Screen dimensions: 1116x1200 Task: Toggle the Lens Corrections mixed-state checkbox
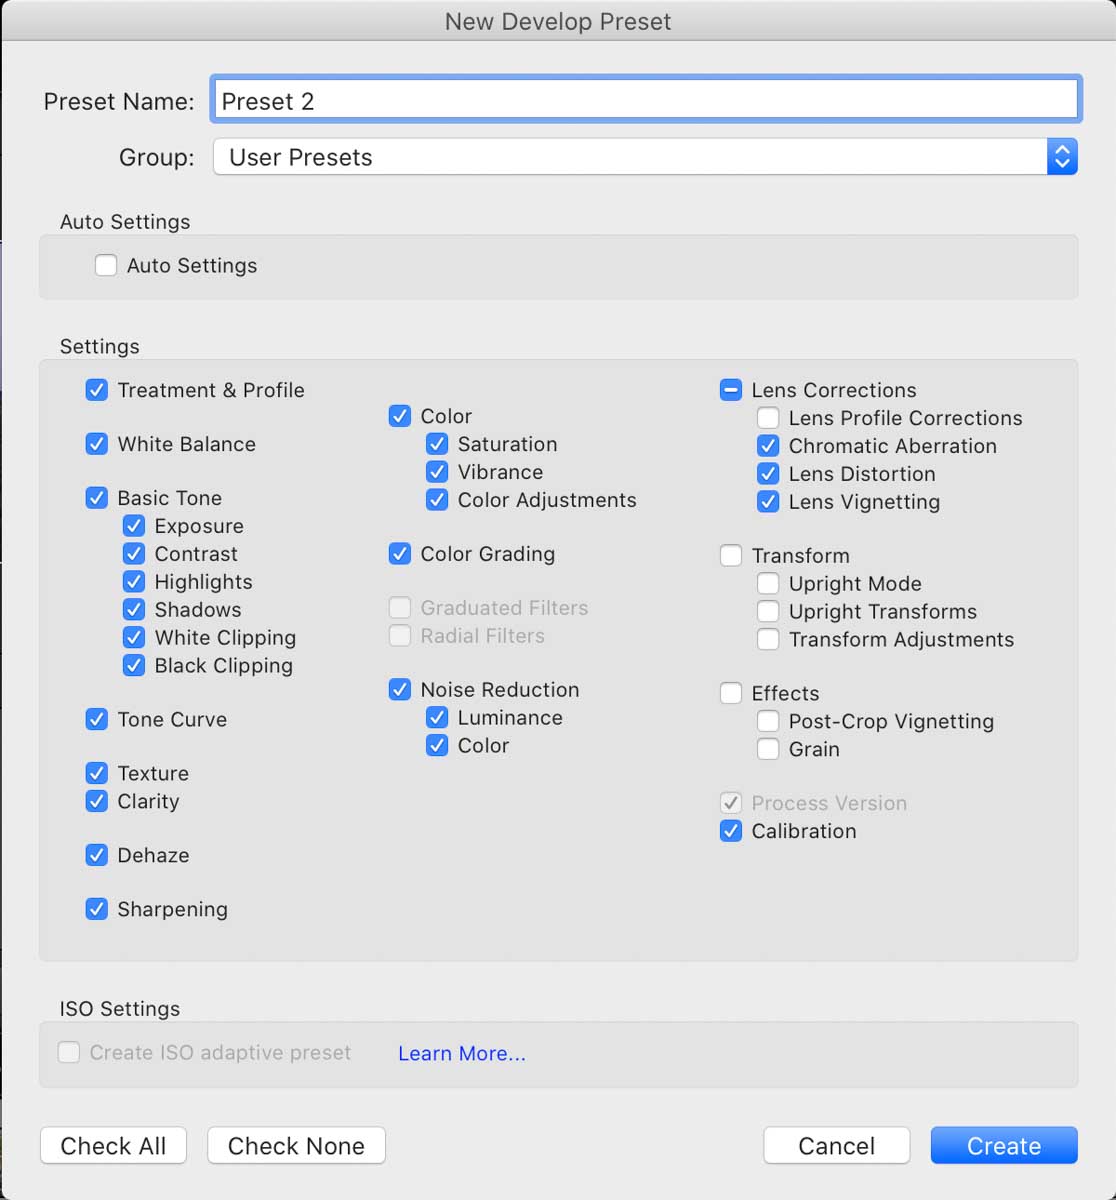point(731,390)
